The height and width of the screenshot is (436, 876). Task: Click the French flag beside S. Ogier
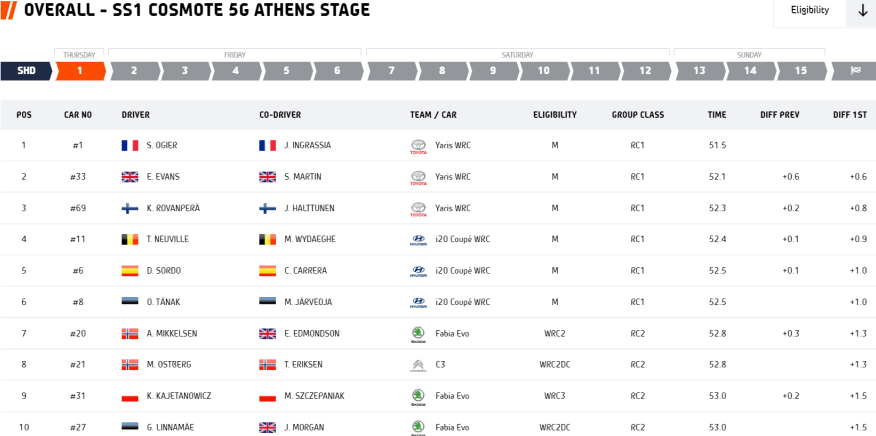(x=129, y=146)
